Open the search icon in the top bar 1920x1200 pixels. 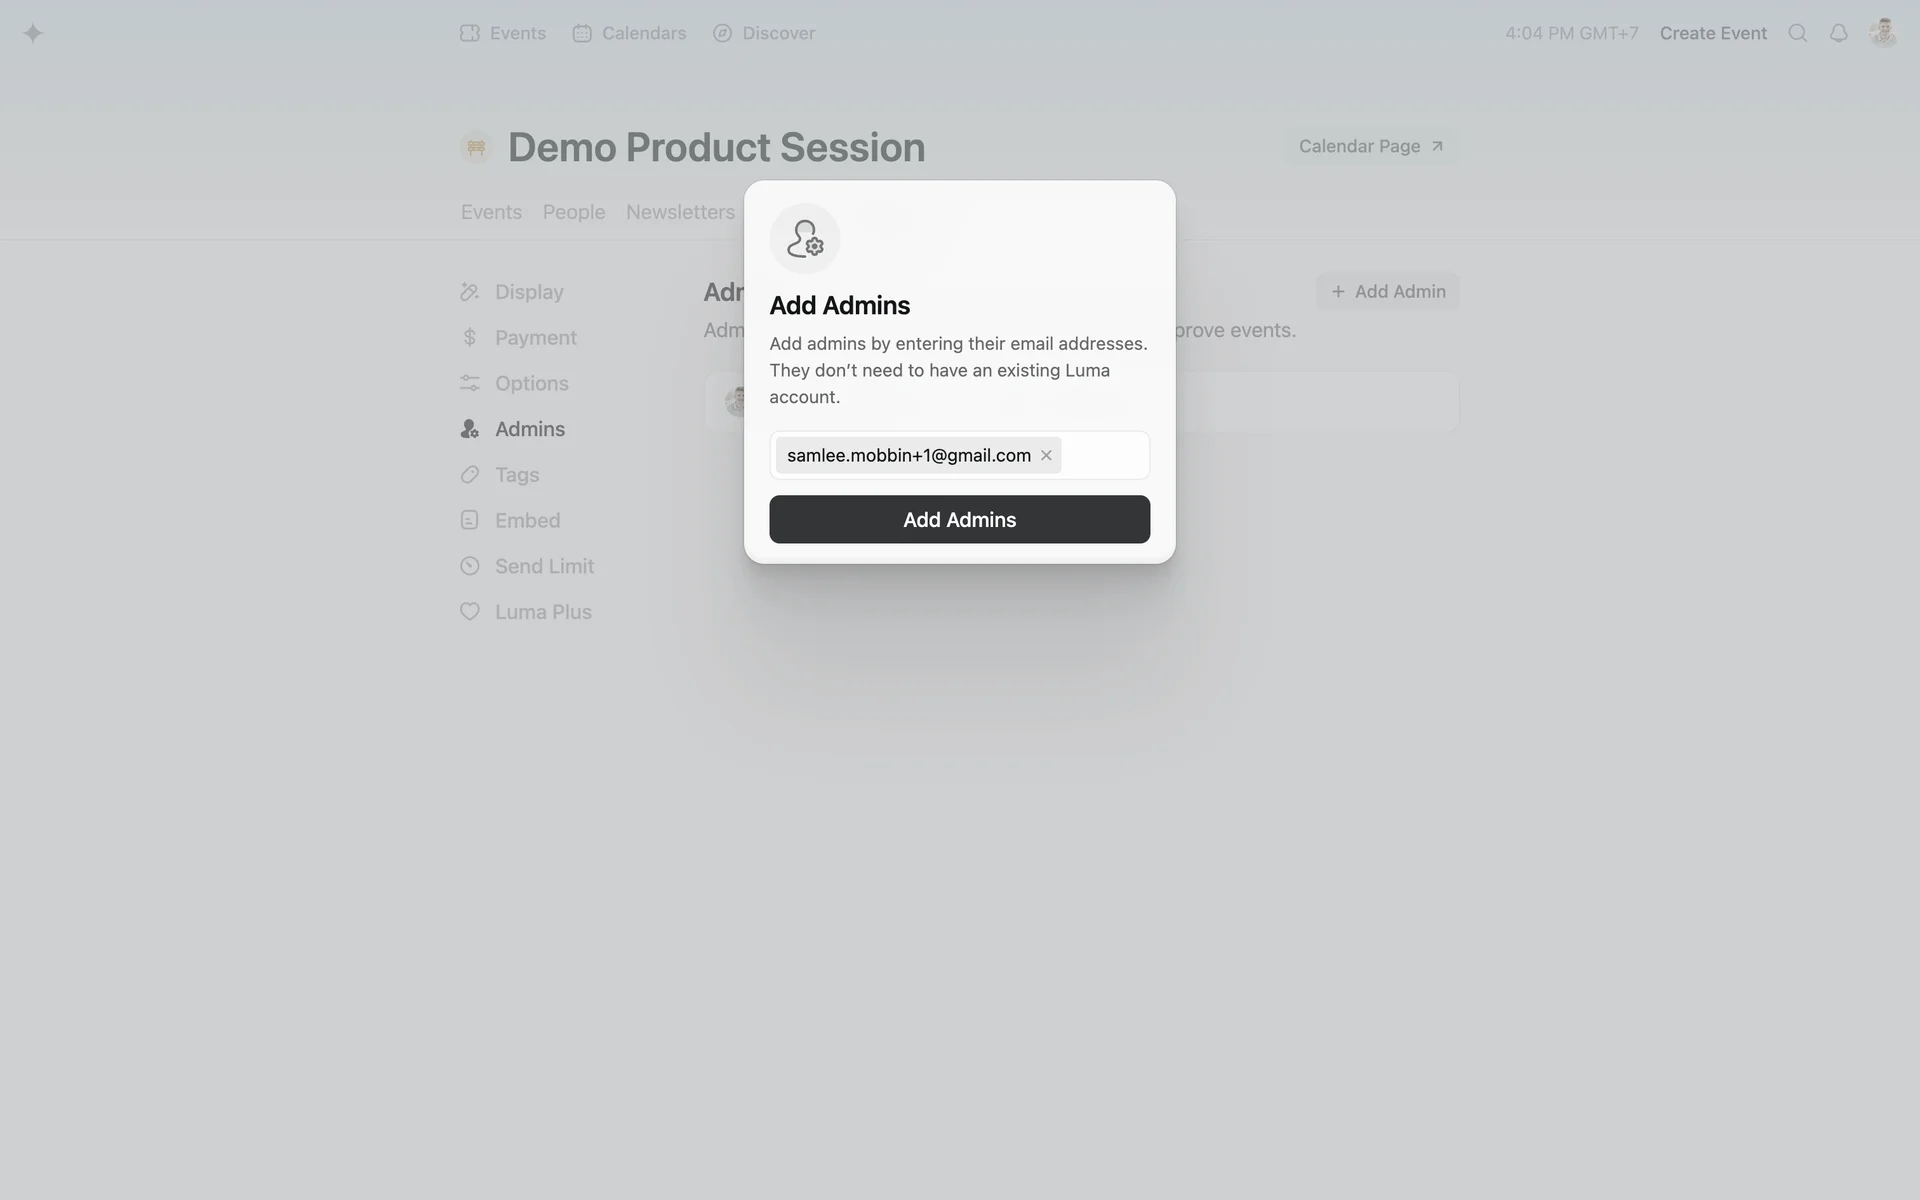pos(1797,33)
